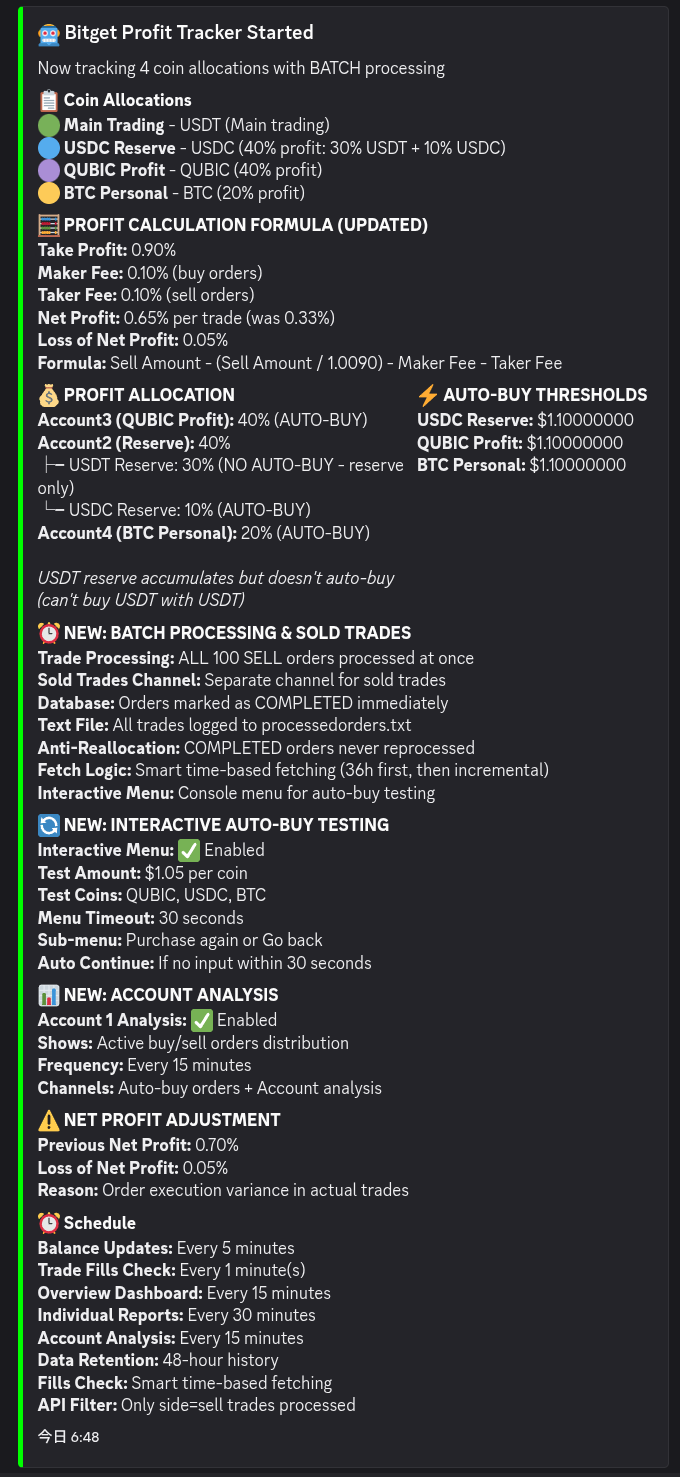Click the 6:48 message timestamp

[68, 1437]
